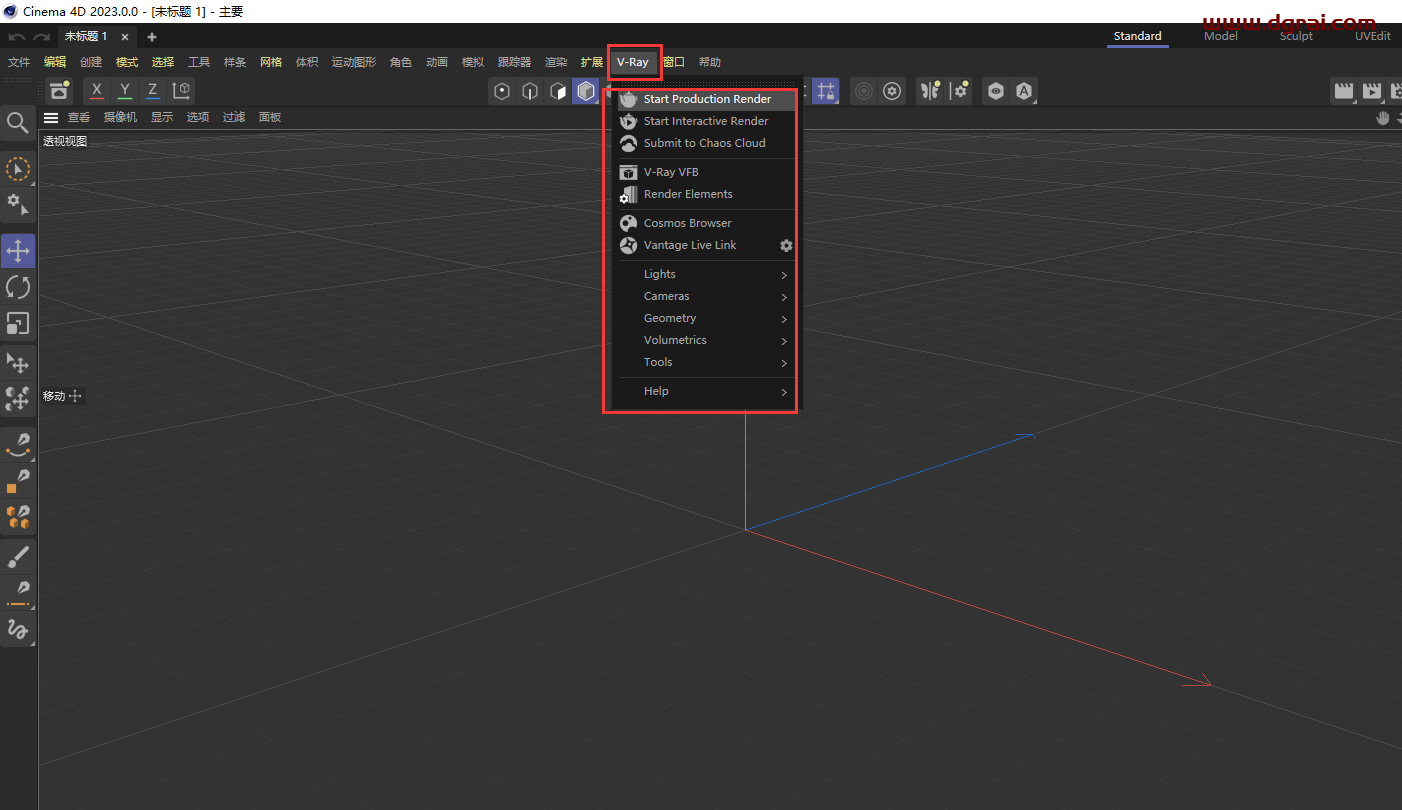Screen dimensions: 1402x810
Task: Click the search magnifier icon
Action: tap(18, 123)
